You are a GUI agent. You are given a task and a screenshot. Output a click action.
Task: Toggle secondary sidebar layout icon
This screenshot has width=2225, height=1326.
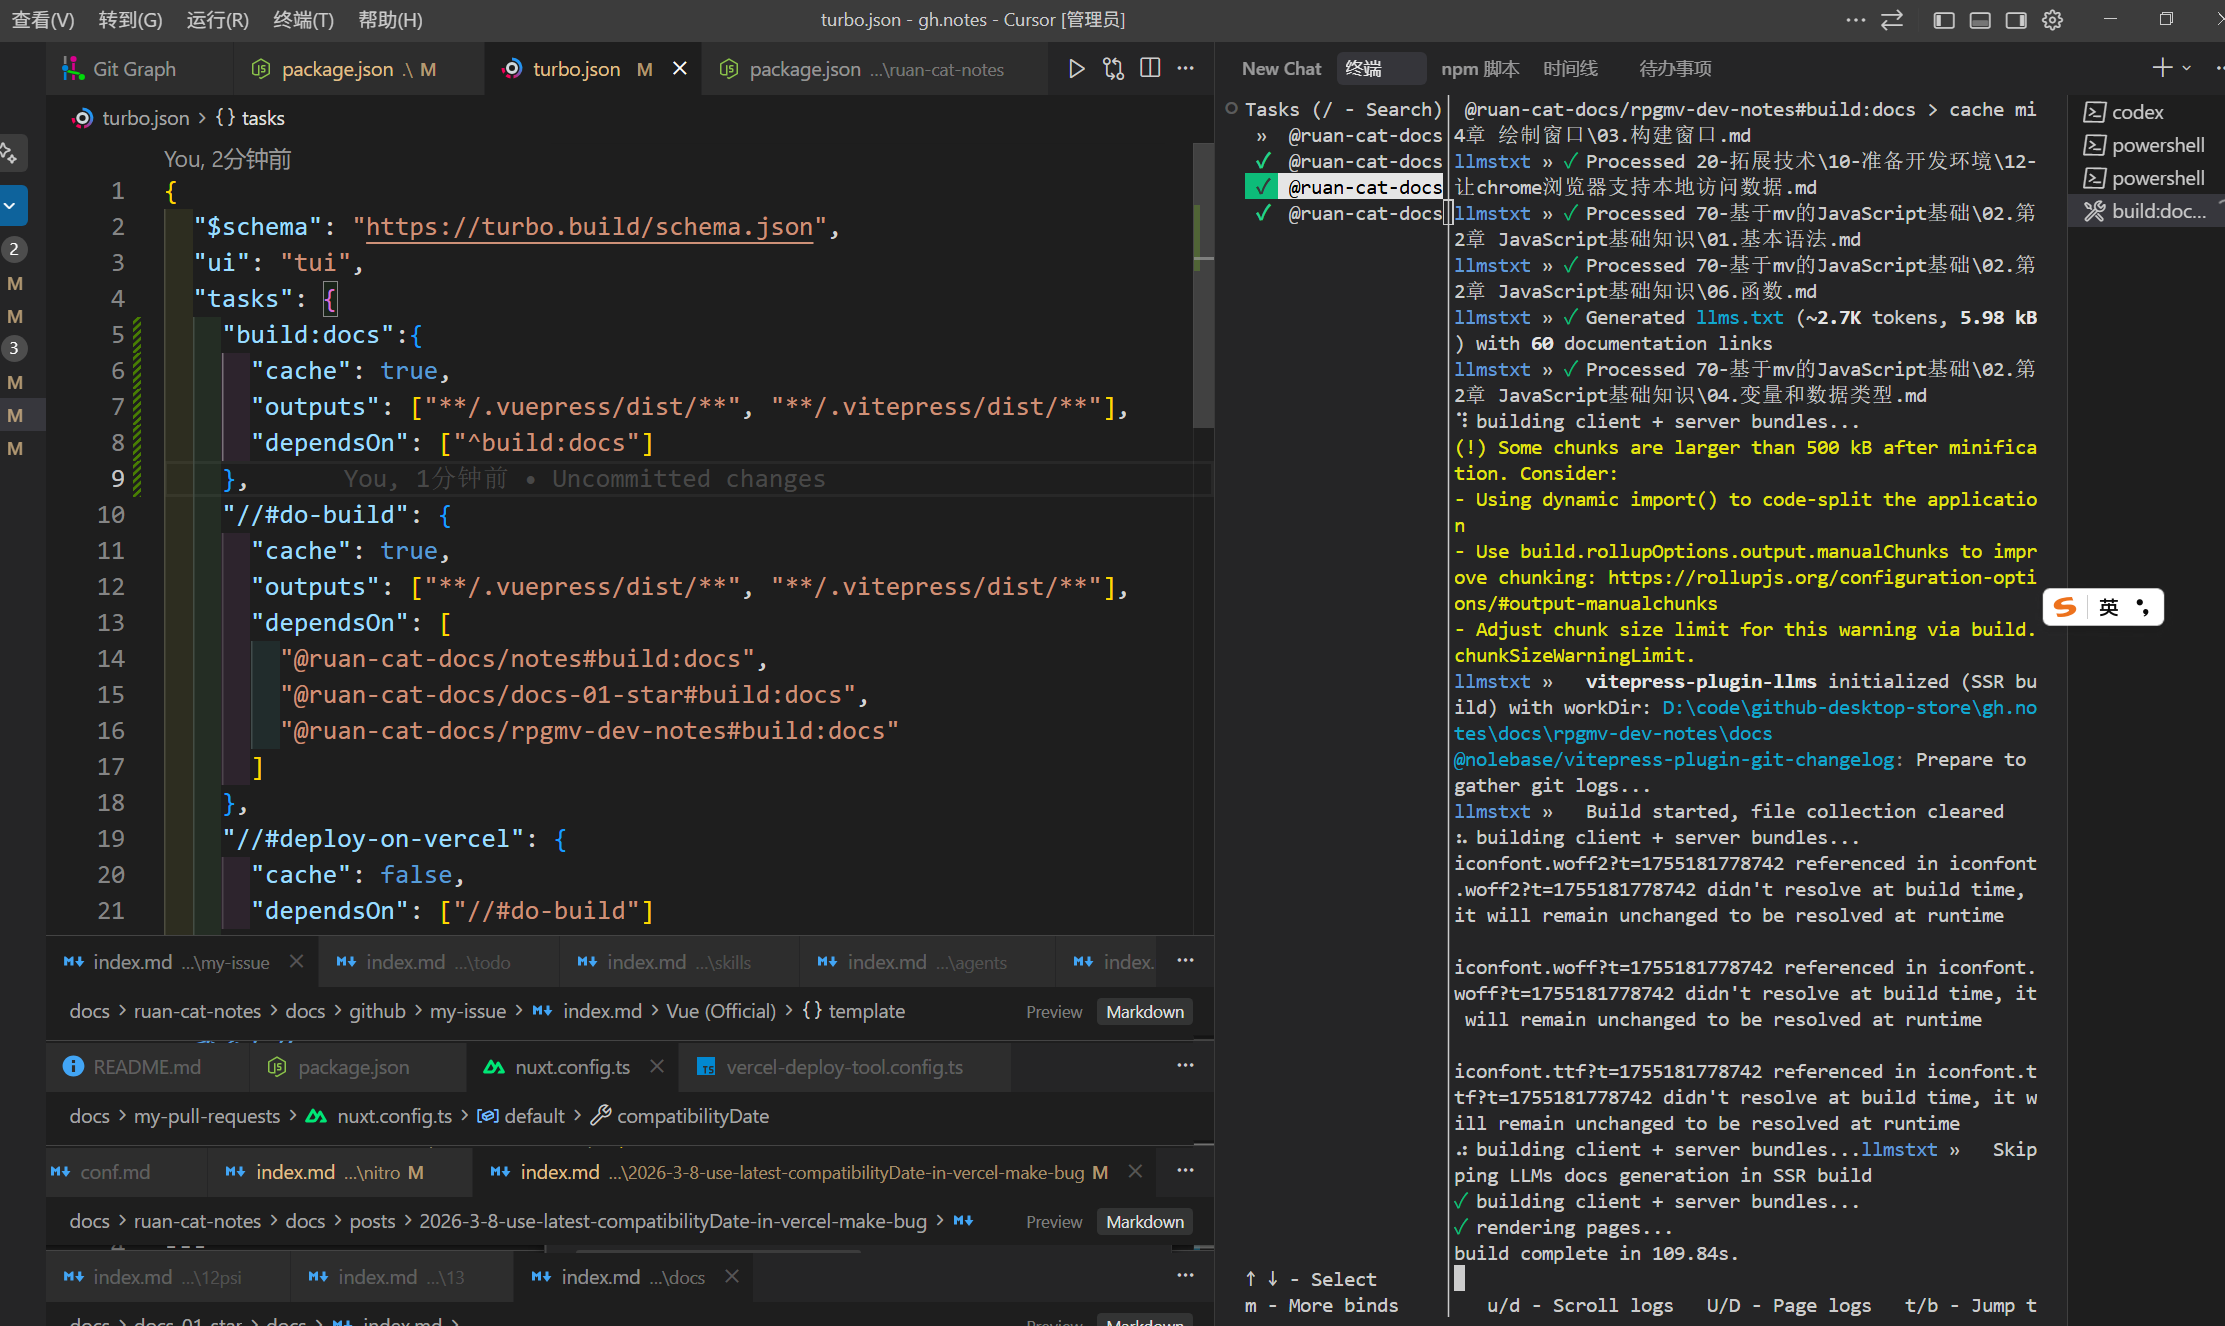tap(2016, 20)
